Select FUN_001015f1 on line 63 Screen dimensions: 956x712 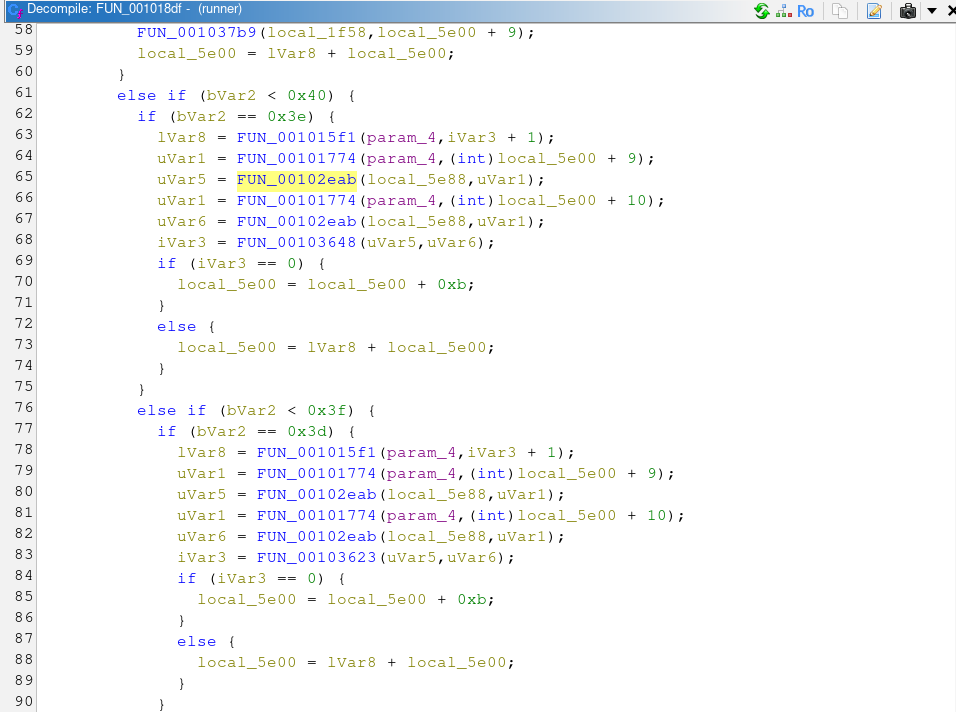[x=296, y=138]
